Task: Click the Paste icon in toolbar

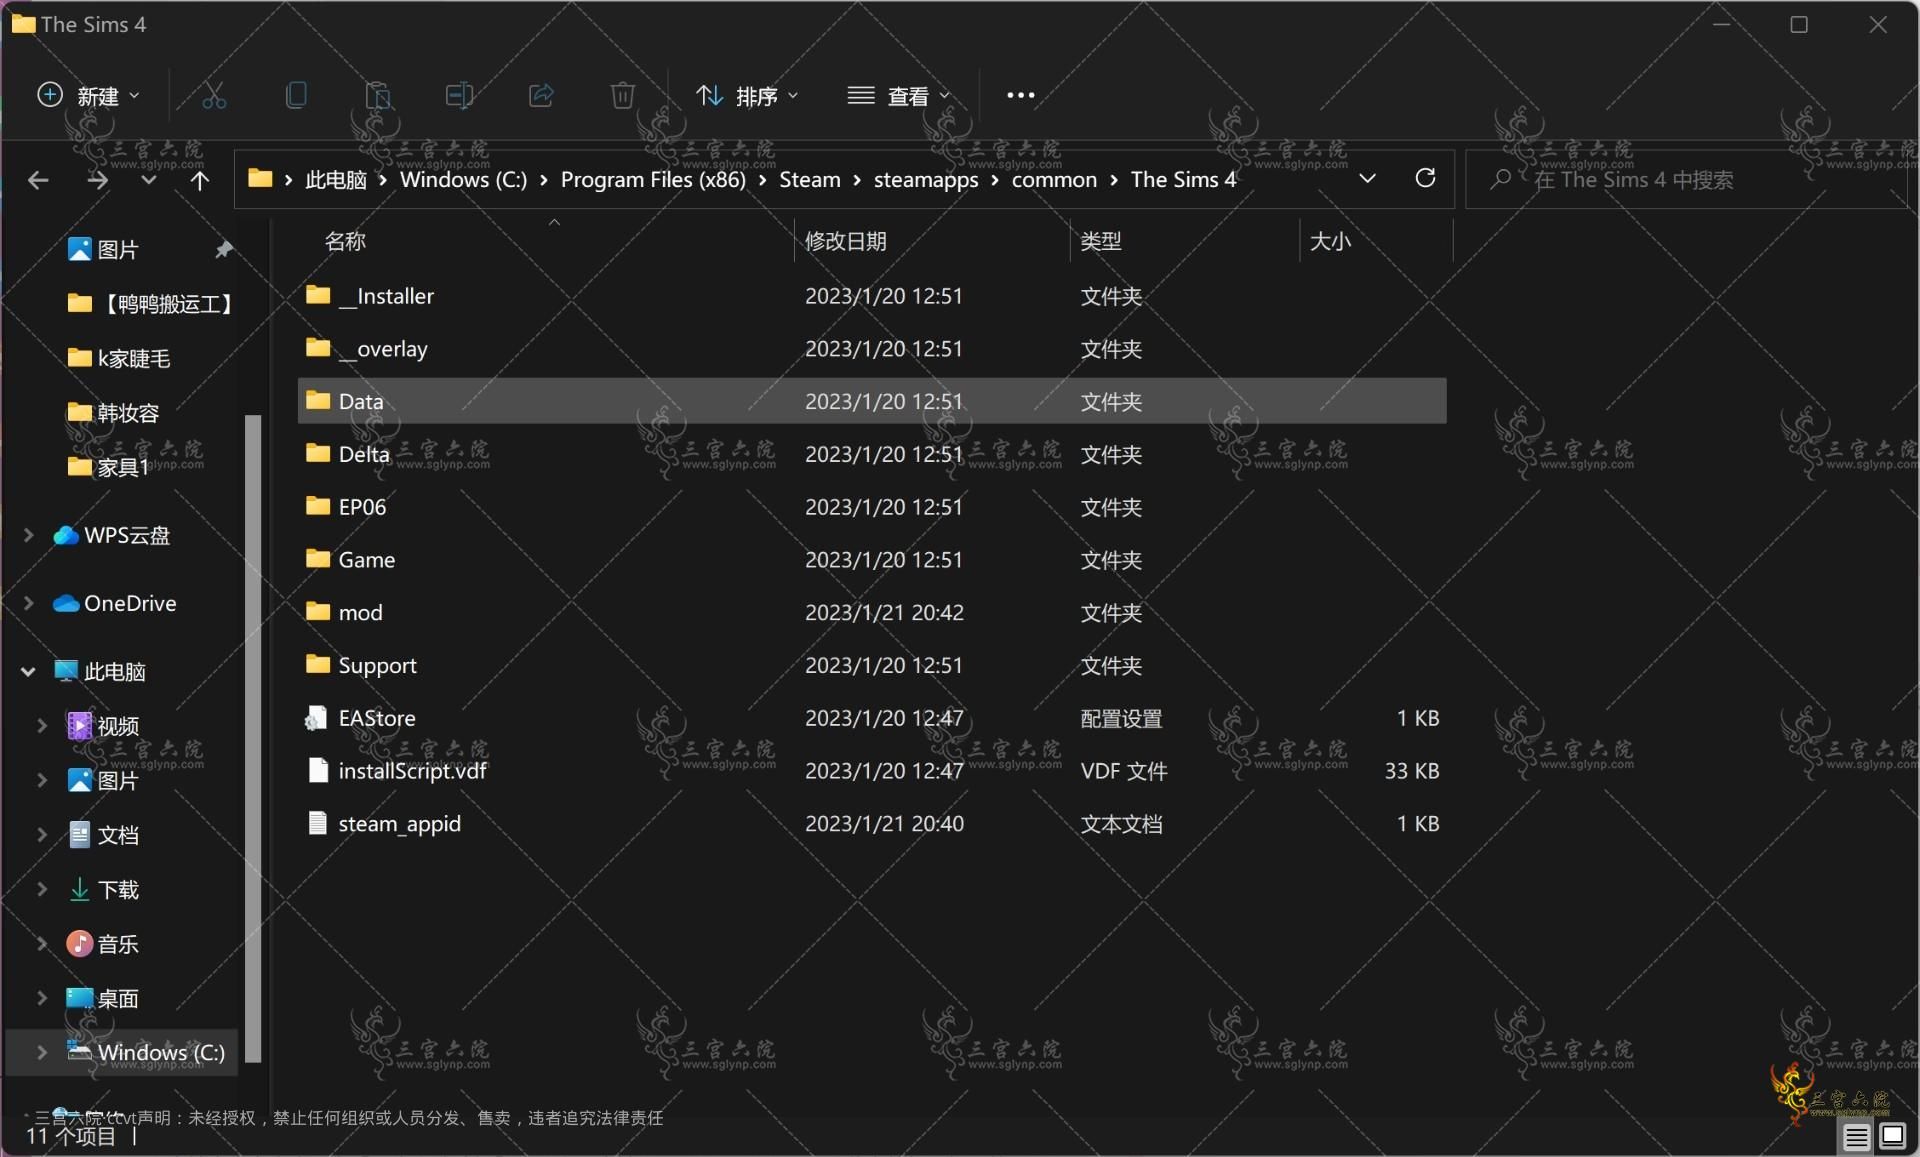Action: 378,96
